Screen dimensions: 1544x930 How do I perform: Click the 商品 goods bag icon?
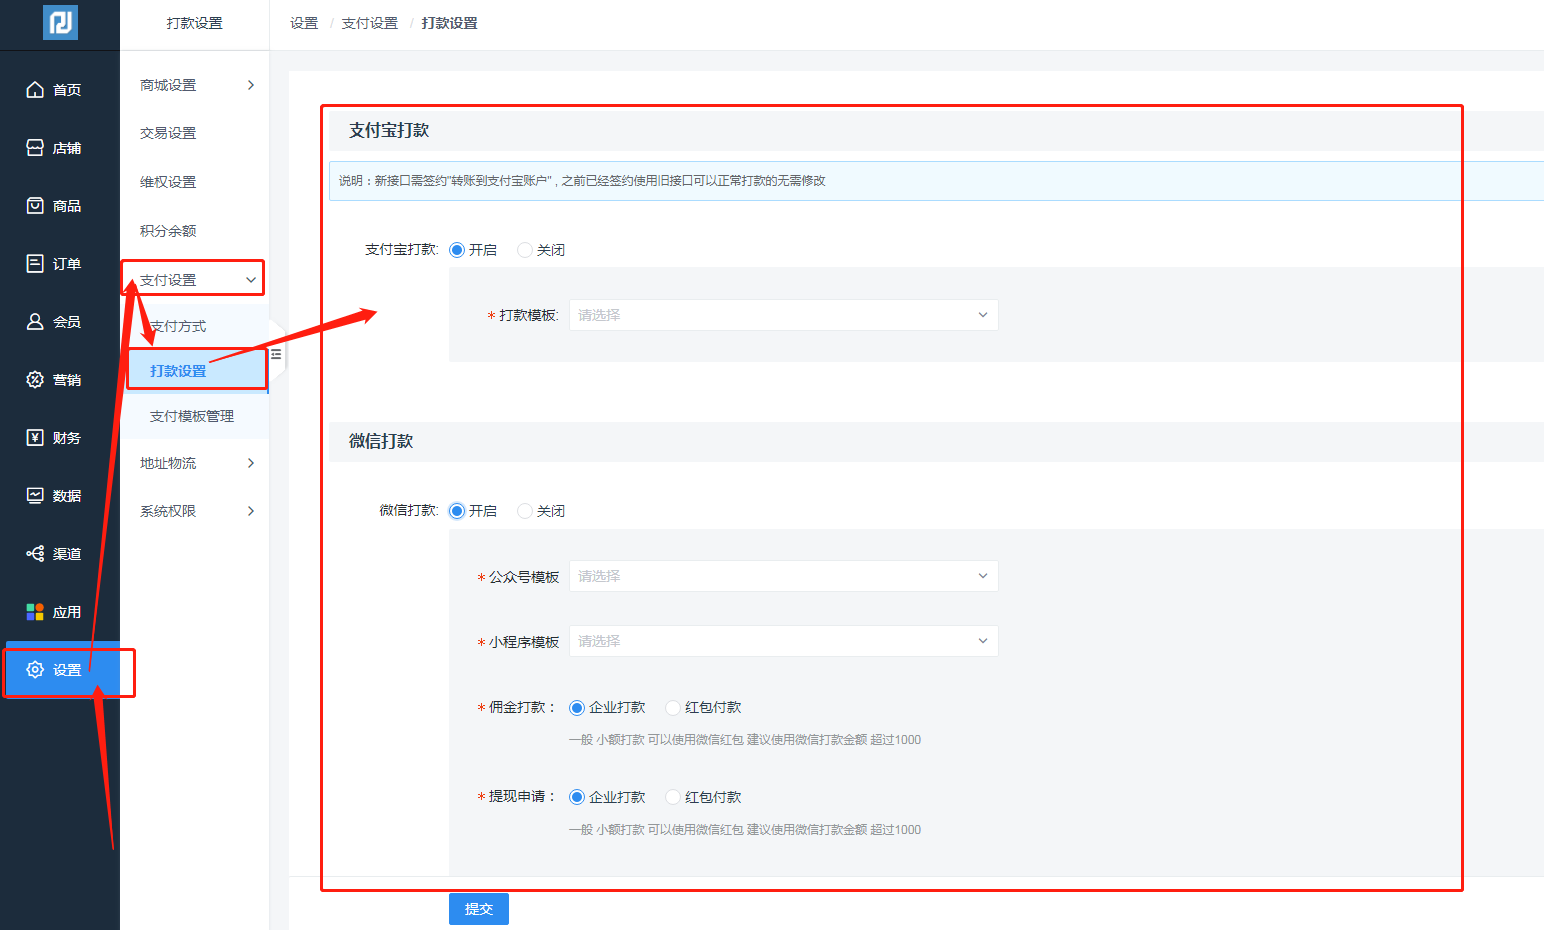tap(35, 205)
